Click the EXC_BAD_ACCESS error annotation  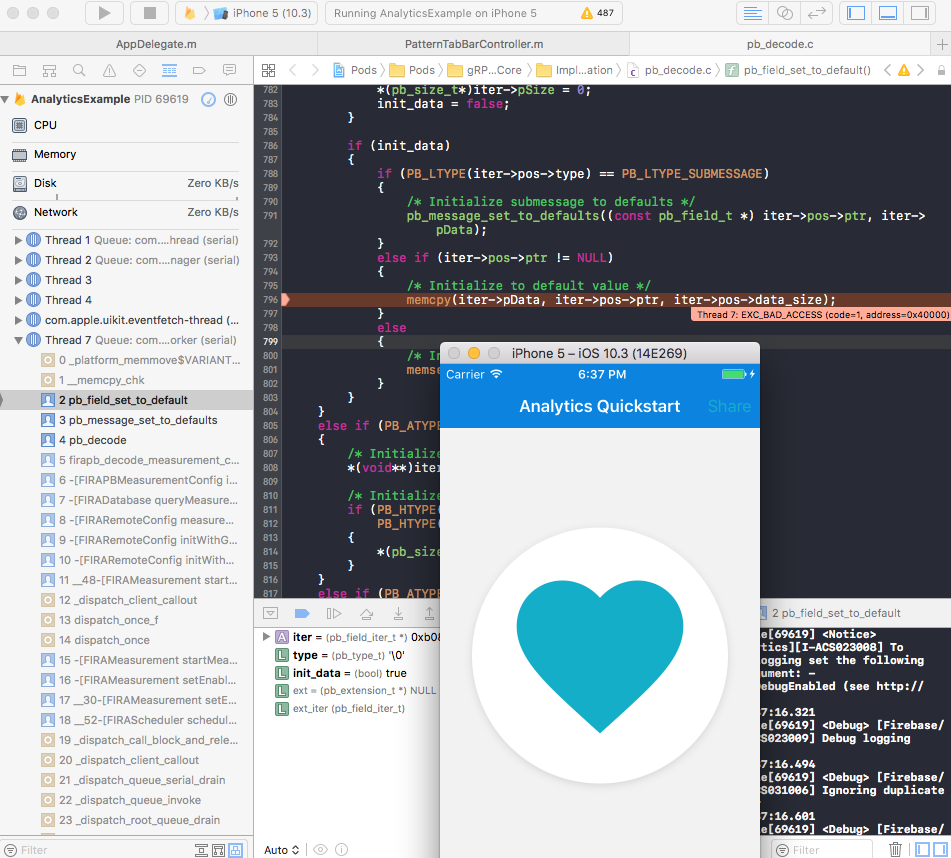[x=822, y=315]
